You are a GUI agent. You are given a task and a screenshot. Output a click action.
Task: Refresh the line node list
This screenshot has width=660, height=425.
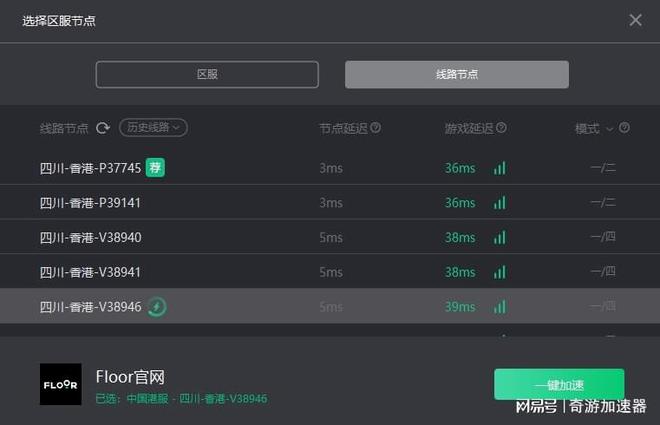click(x=103, y=128)
